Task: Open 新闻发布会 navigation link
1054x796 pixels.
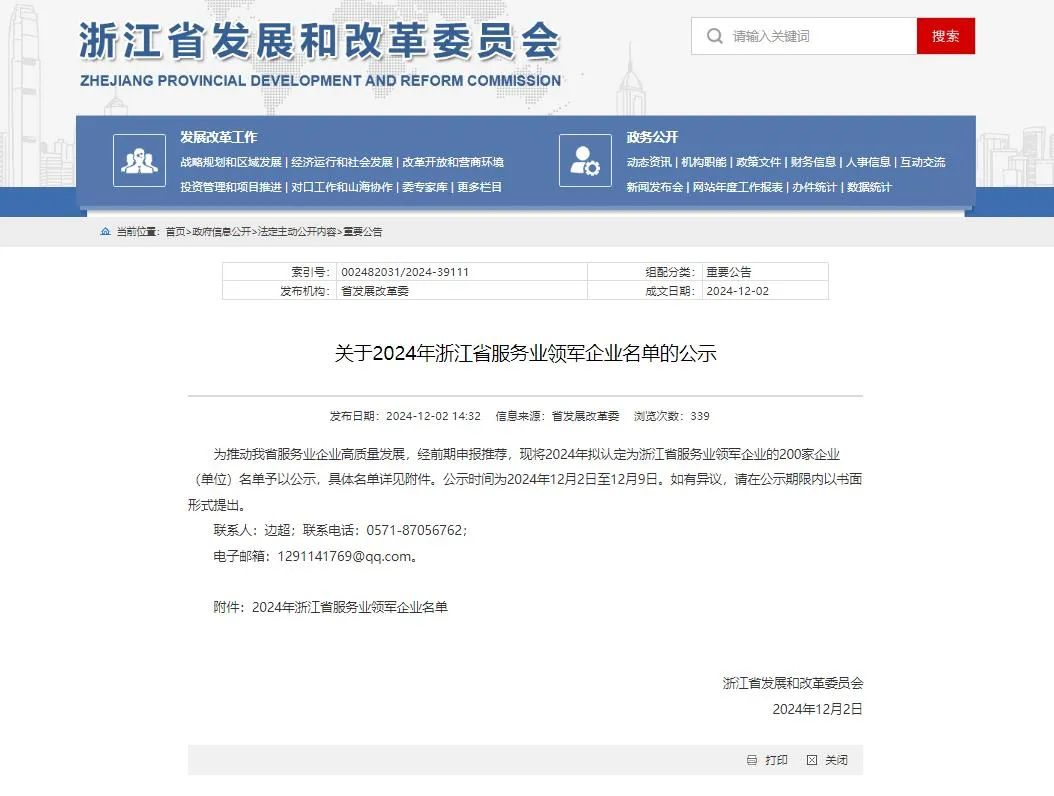Action: (x=655, y=187)
